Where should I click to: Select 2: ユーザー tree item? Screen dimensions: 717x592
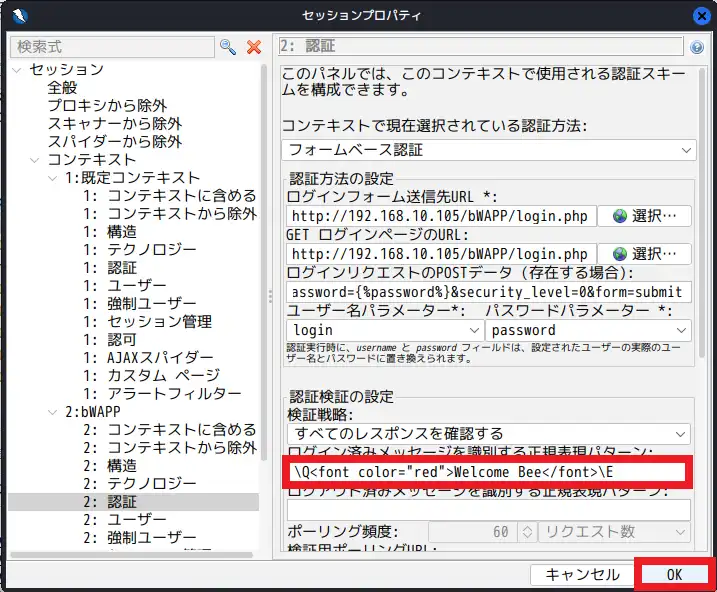pos(124,520)
